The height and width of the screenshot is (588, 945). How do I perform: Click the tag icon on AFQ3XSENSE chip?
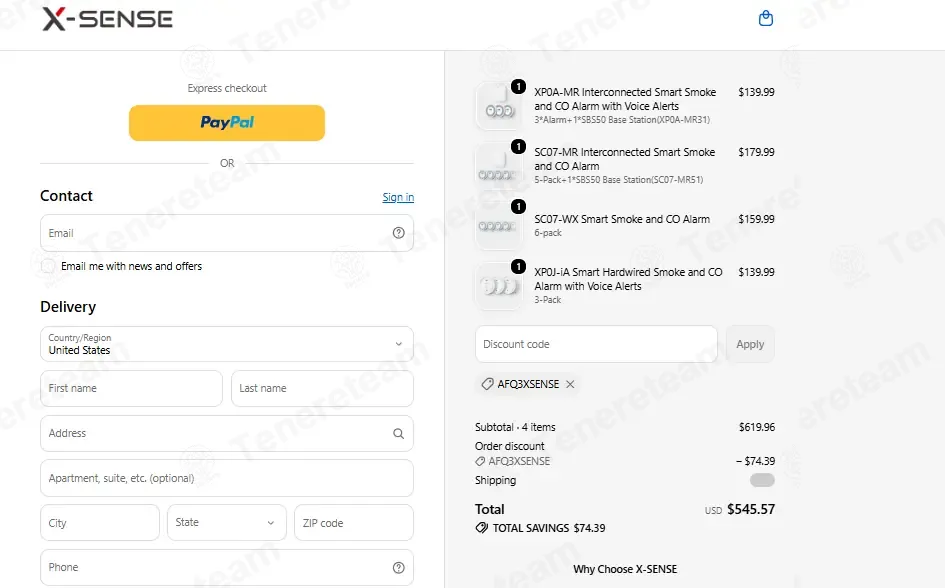pos(487,384)
